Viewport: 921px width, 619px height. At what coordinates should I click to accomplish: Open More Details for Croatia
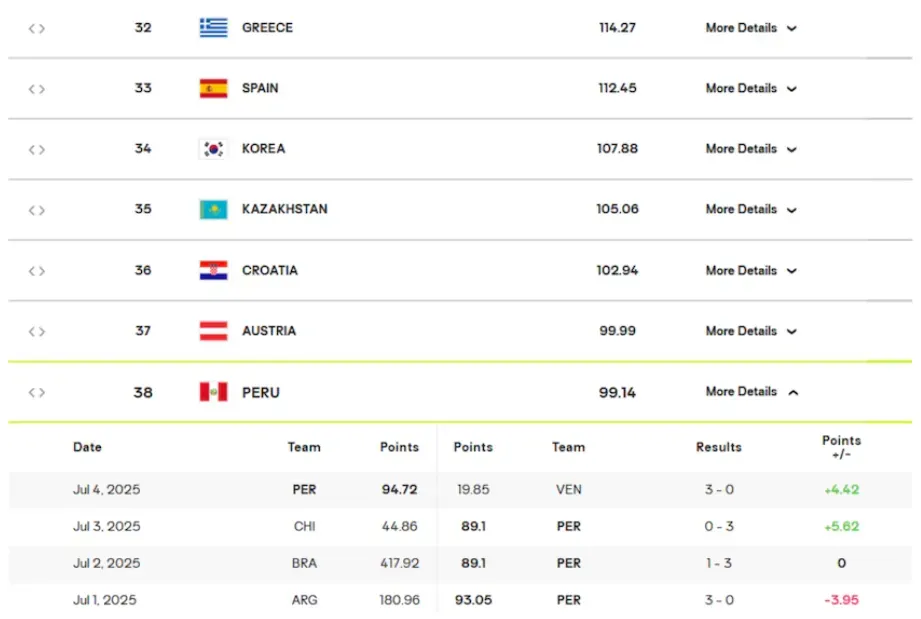(x=750, y=270)
